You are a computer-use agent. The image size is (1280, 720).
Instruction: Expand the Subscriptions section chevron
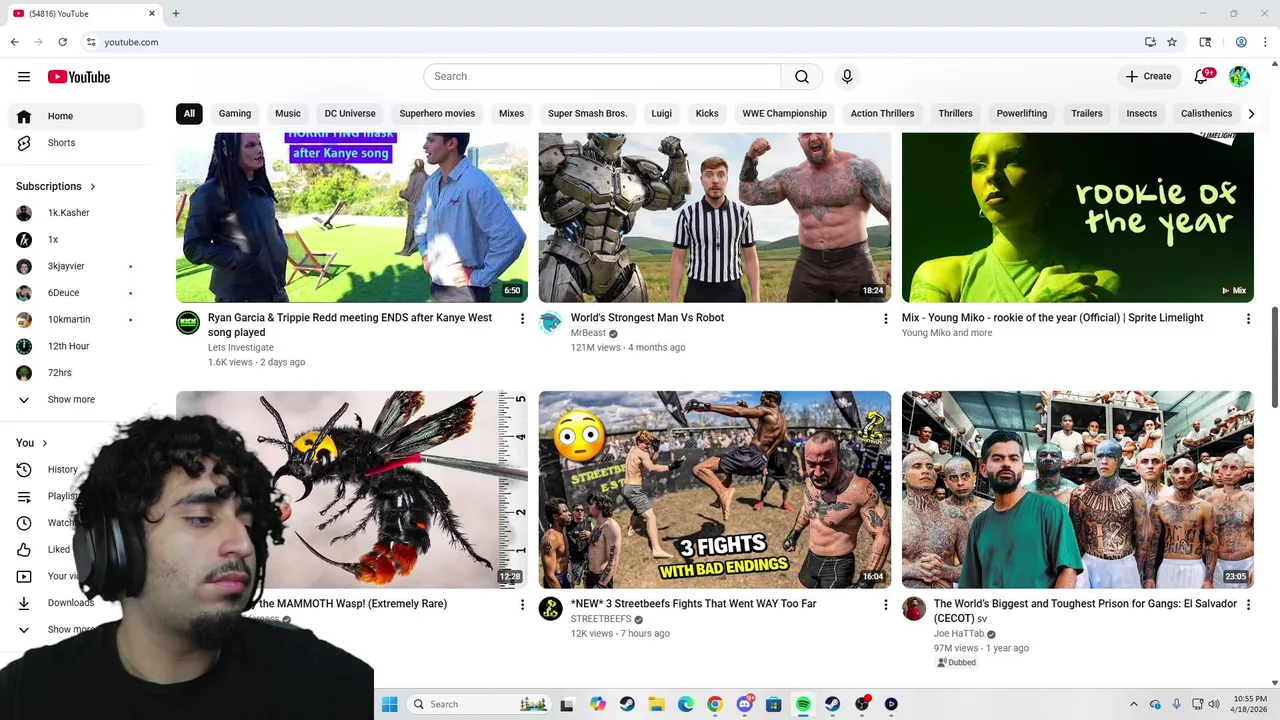point(93,187)
